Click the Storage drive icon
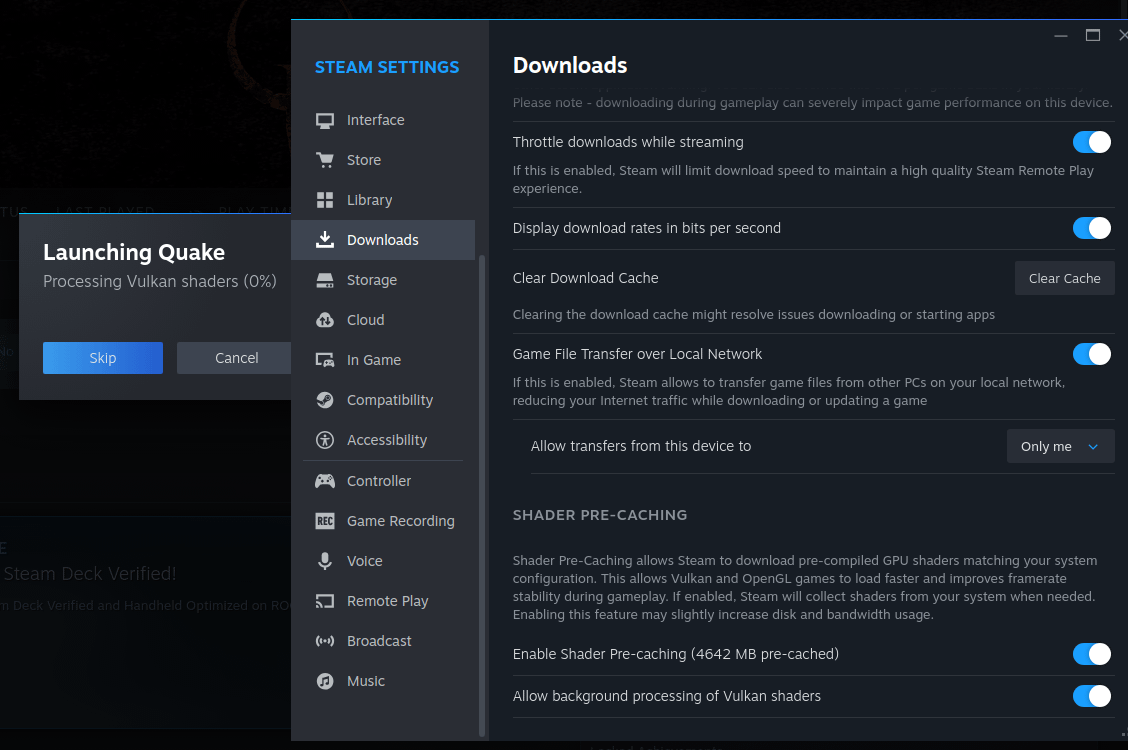The width and height of the screenshot is (1128, 750). (325, 280)
